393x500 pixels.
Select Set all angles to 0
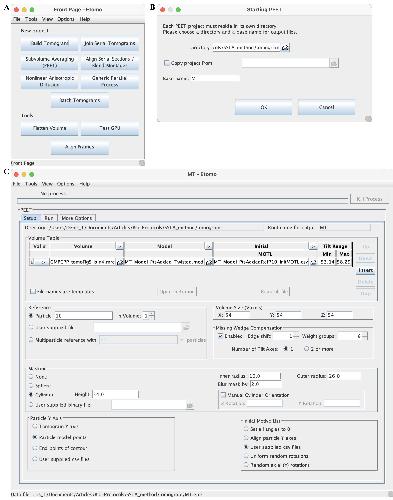tap(246, 429)
